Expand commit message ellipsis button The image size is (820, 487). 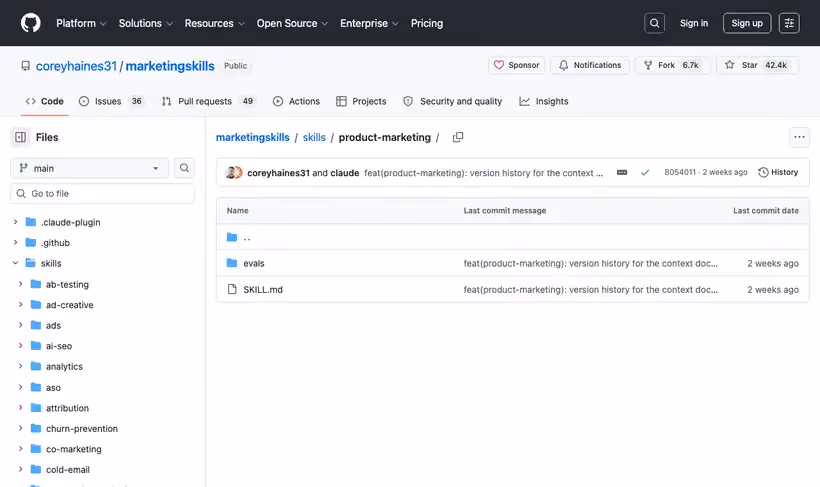click(x=622, y=172)
